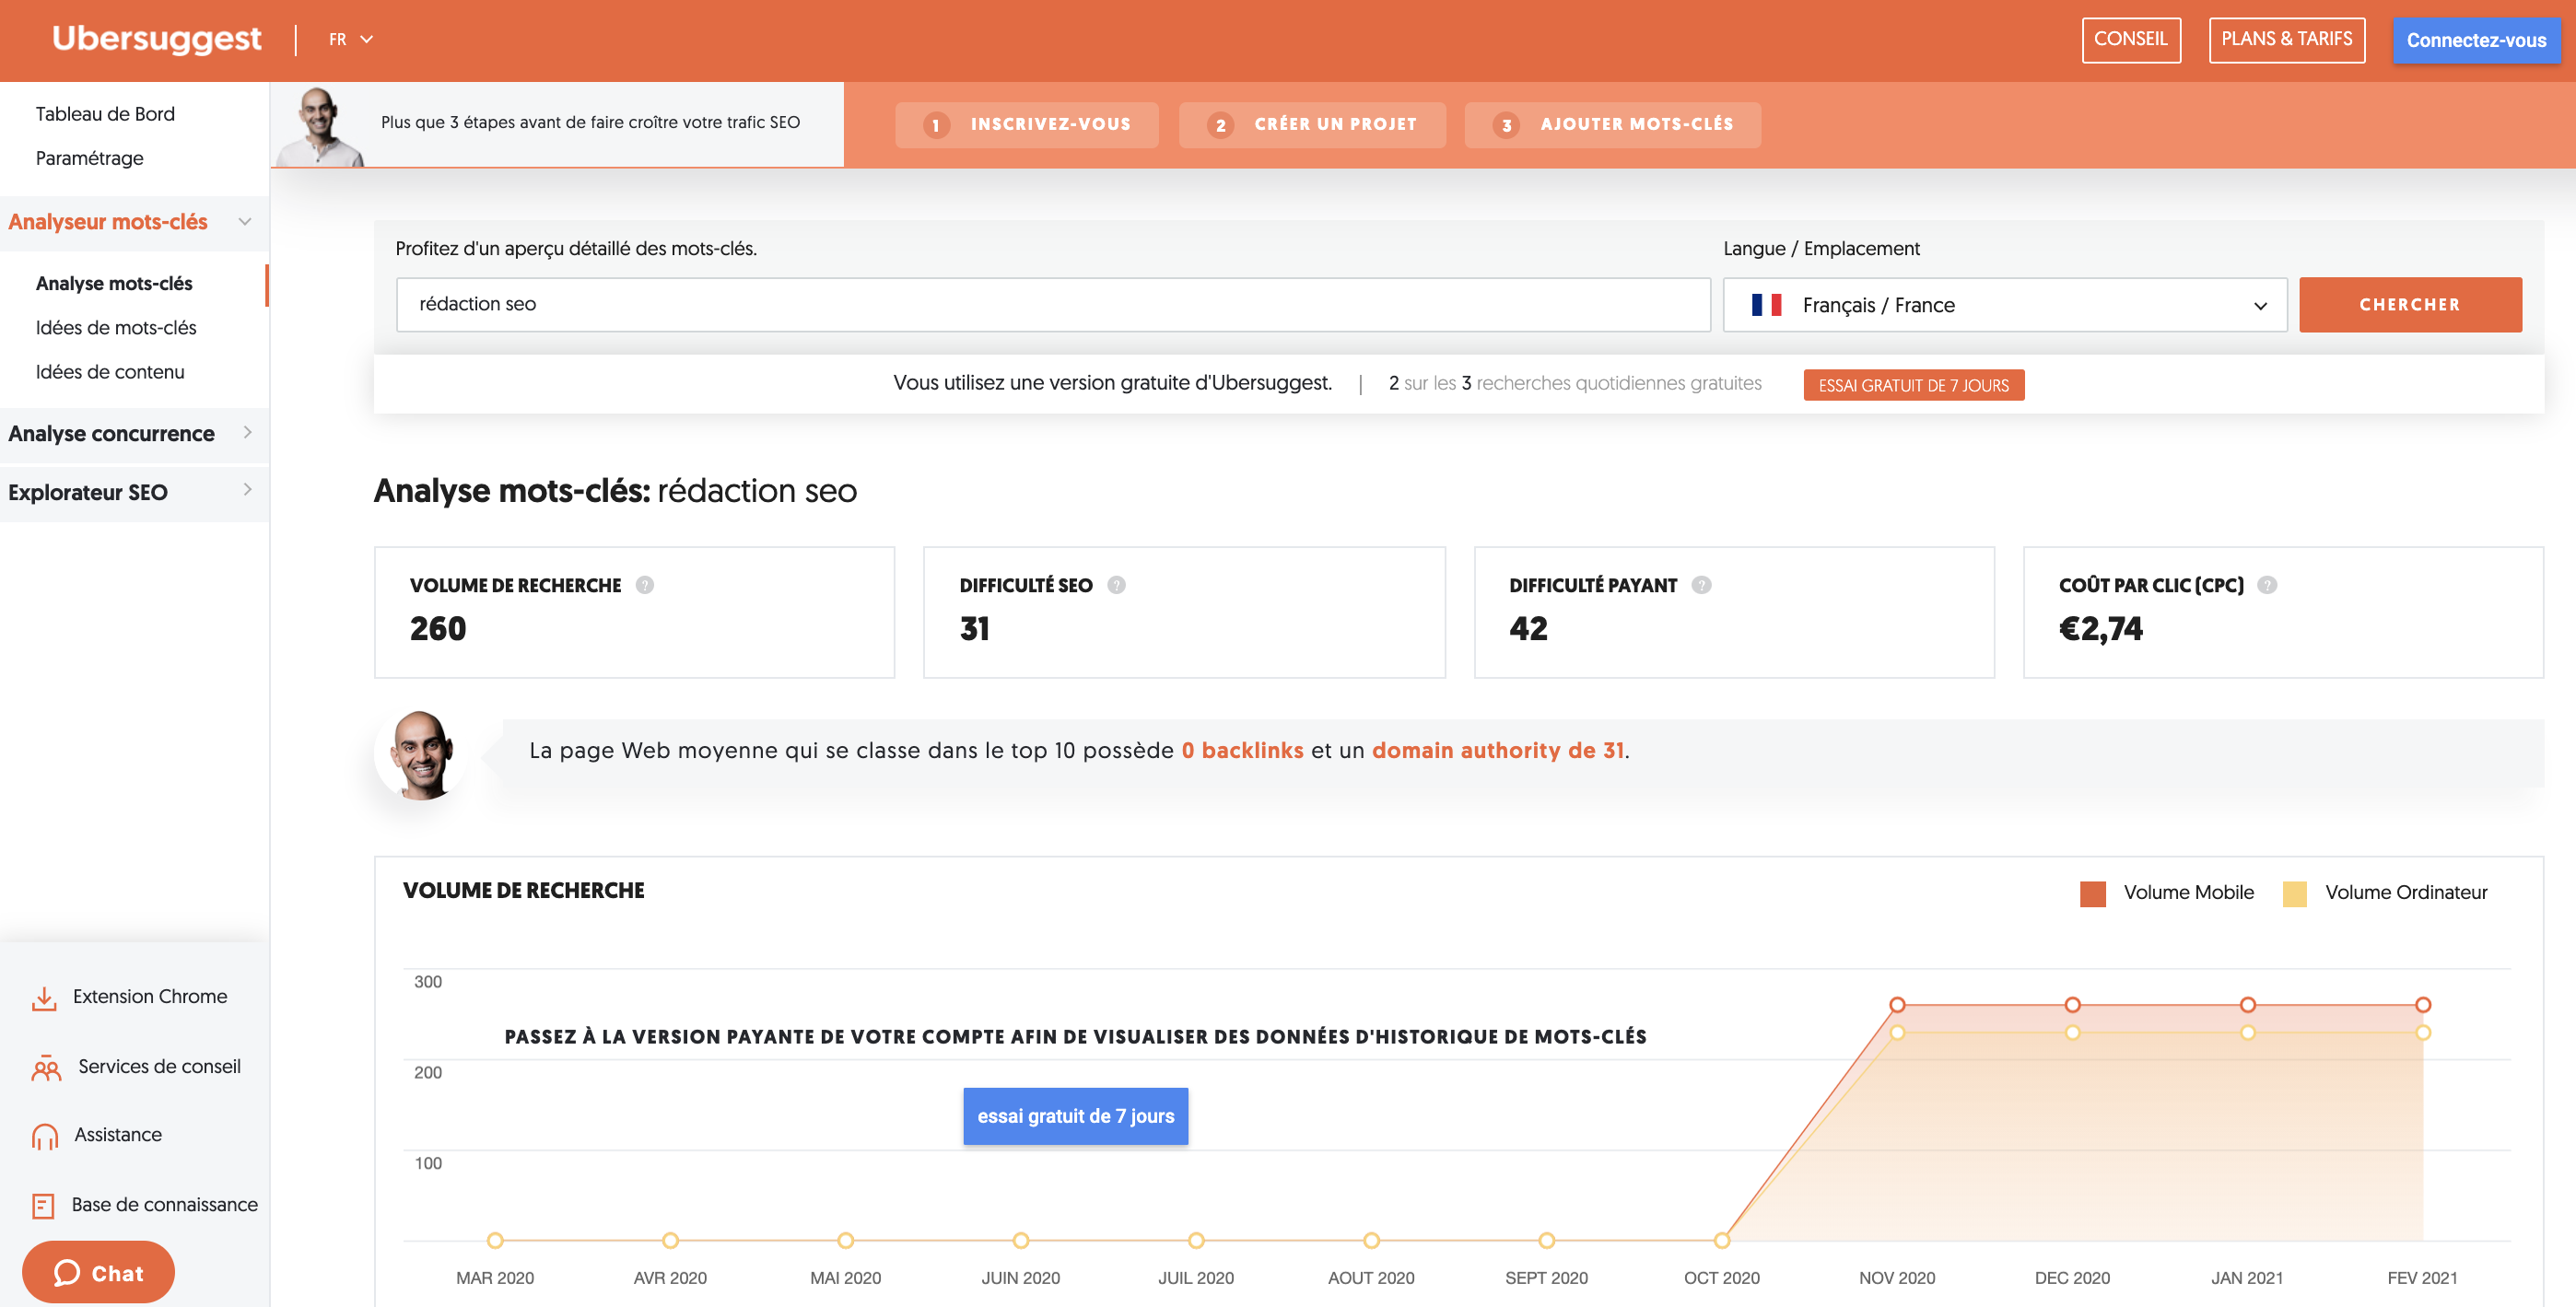Click Base de connaissance link text
2576x1307 pixels.
pos(165,1205)
